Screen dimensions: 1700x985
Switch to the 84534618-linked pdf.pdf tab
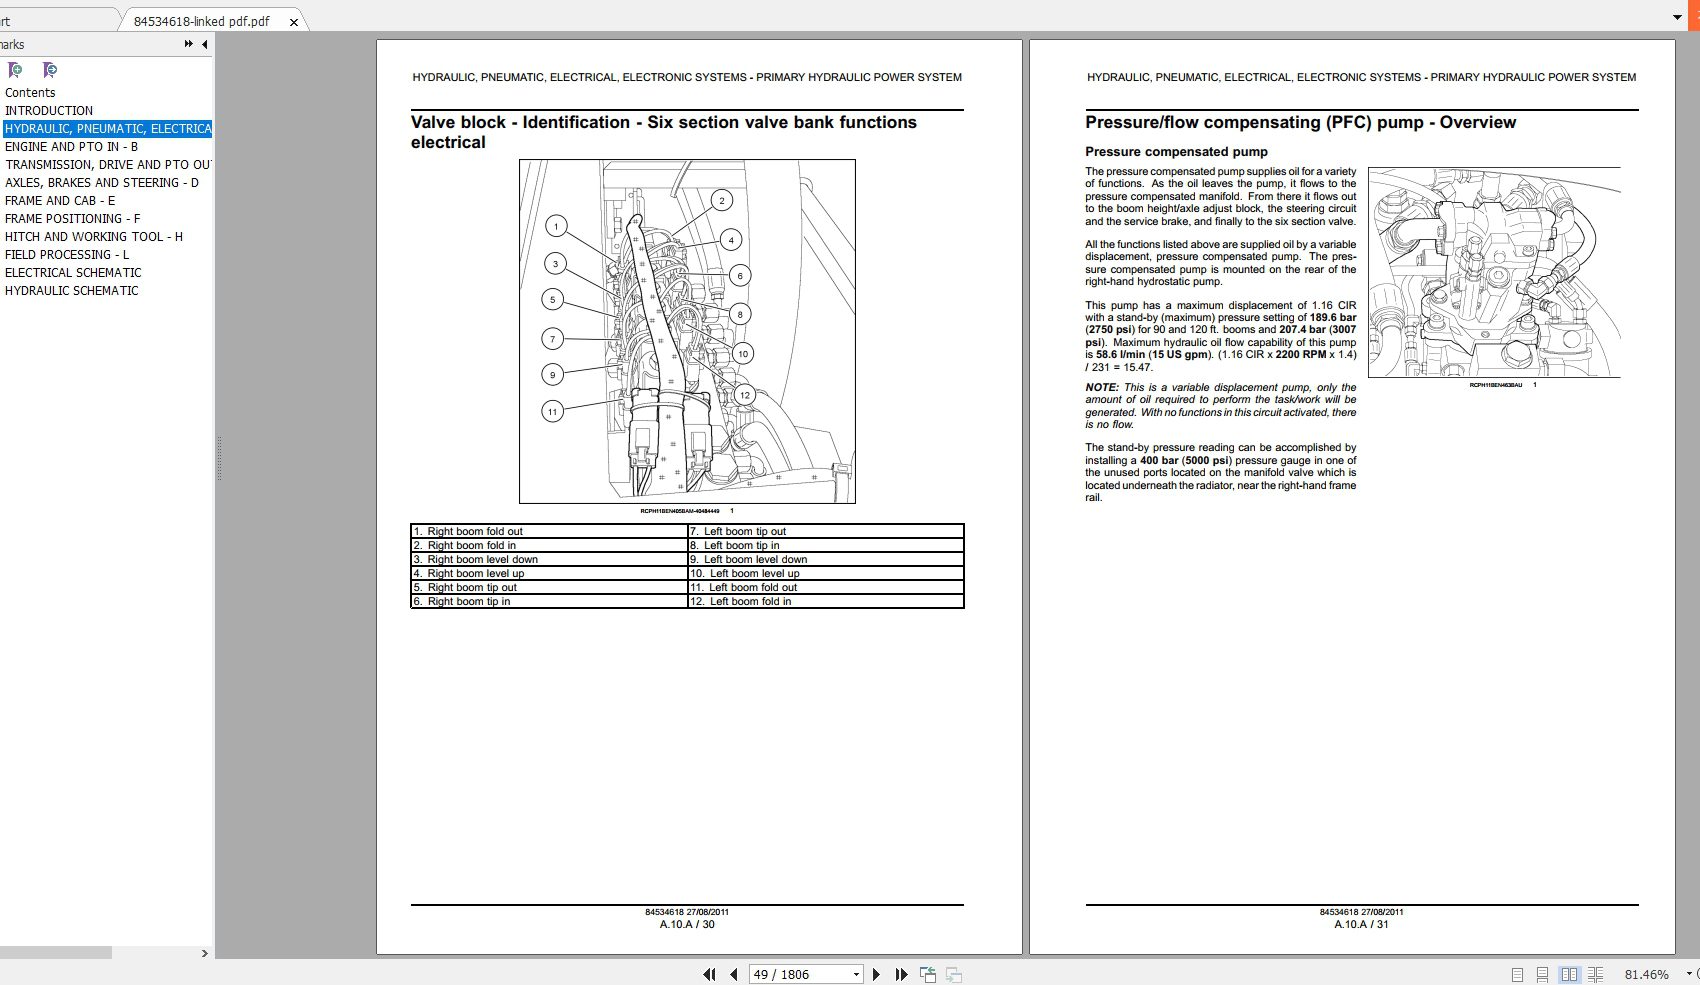click(x=202, y=20)
